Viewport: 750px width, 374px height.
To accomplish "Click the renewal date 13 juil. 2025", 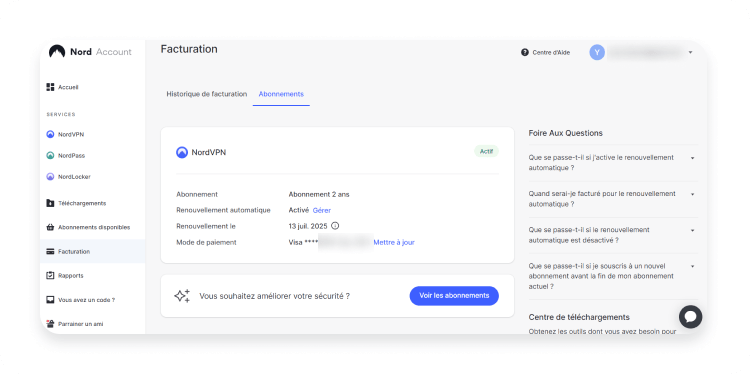I will pyautogui.click(x=309, y=226).
